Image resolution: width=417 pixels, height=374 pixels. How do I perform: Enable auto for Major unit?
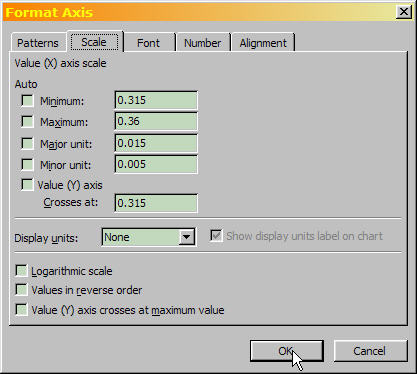point(27,143)
